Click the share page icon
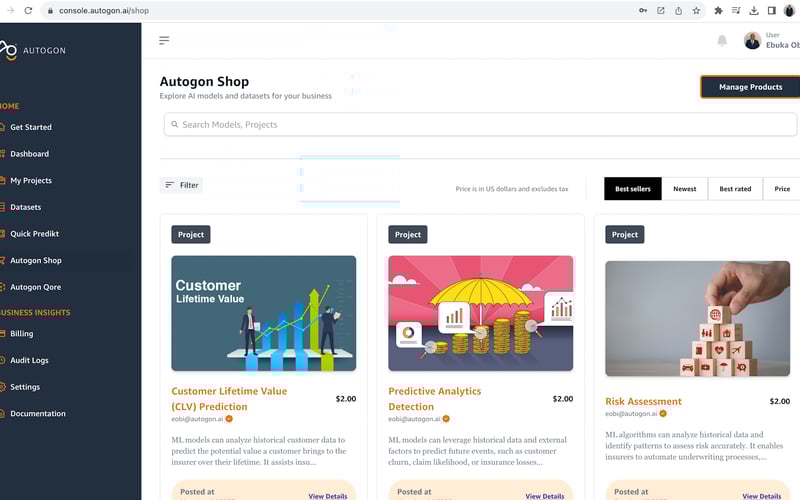The width and height of the screenshot is (800, 500). [x=679, y=10]
